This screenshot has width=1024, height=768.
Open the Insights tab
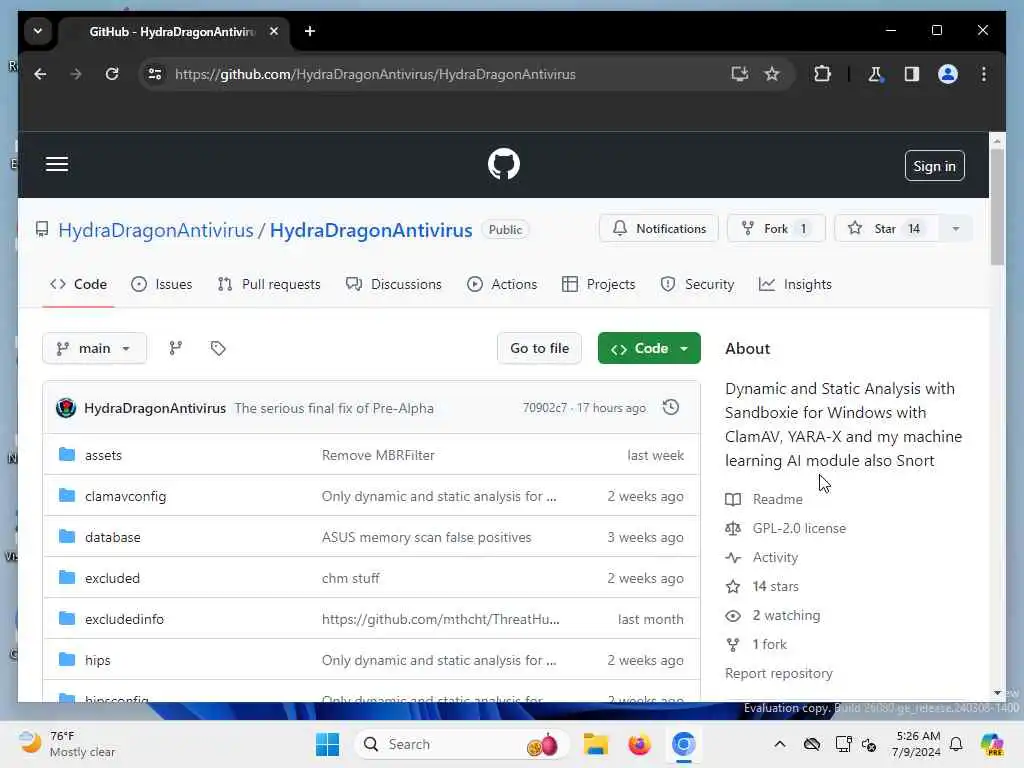(x=795, y=284)
